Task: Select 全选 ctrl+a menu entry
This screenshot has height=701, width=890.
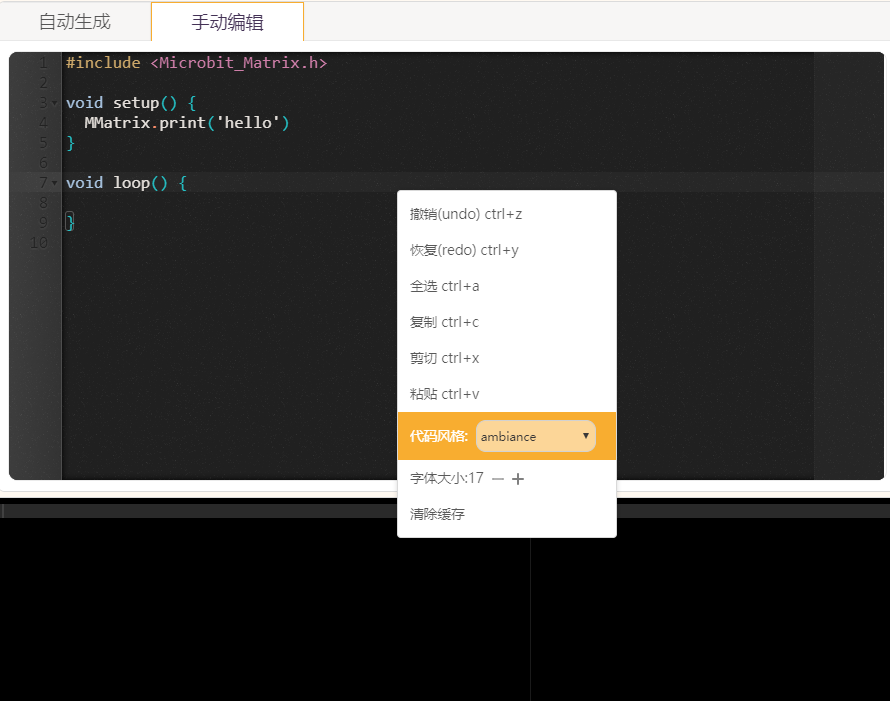Action: pos(506,286)
